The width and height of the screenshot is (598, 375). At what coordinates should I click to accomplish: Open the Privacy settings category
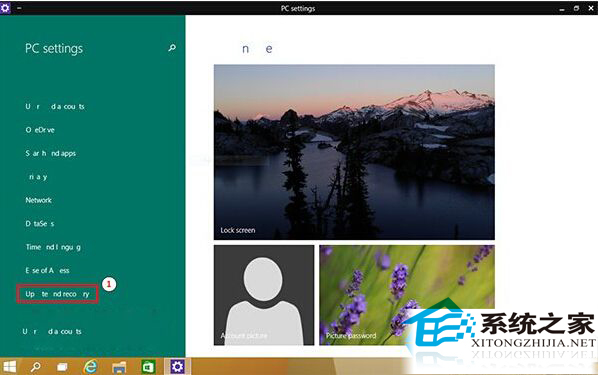38,177
